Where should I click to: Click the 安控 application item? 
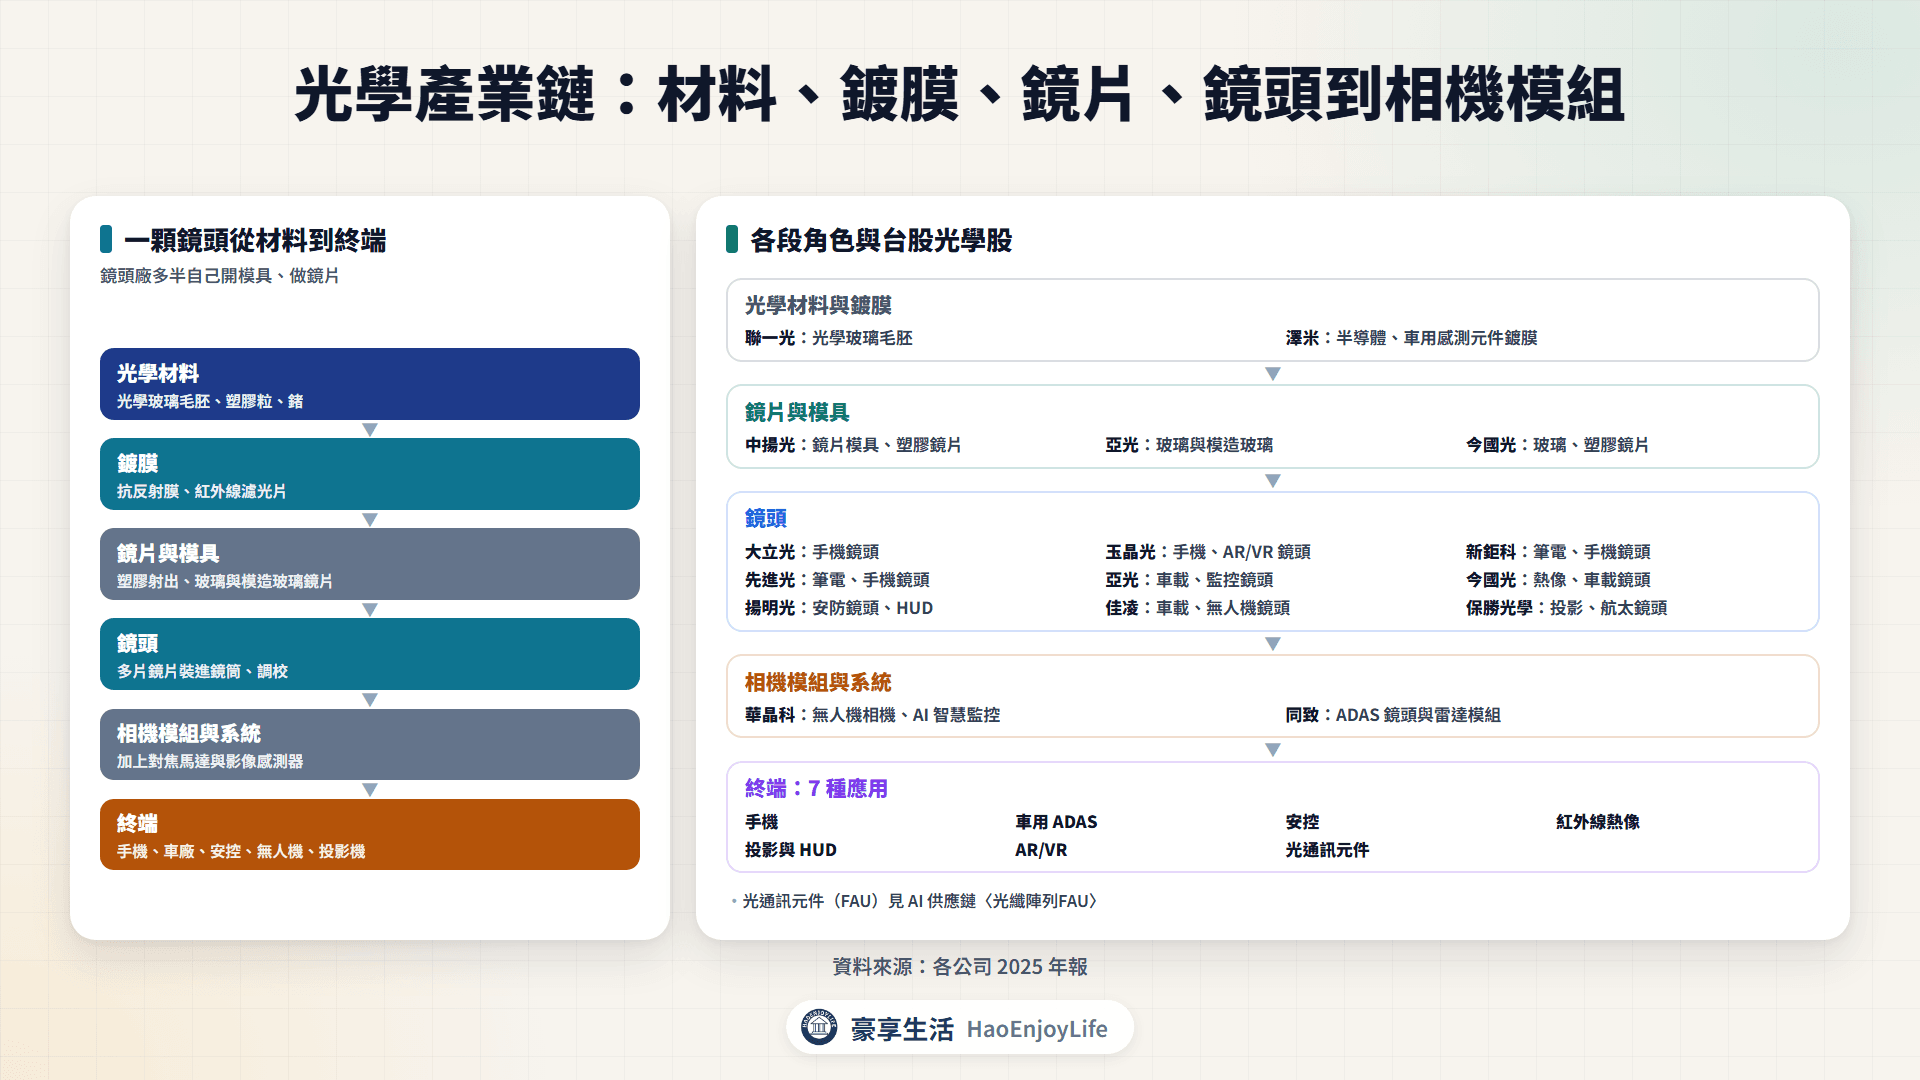click(1302, 822)
